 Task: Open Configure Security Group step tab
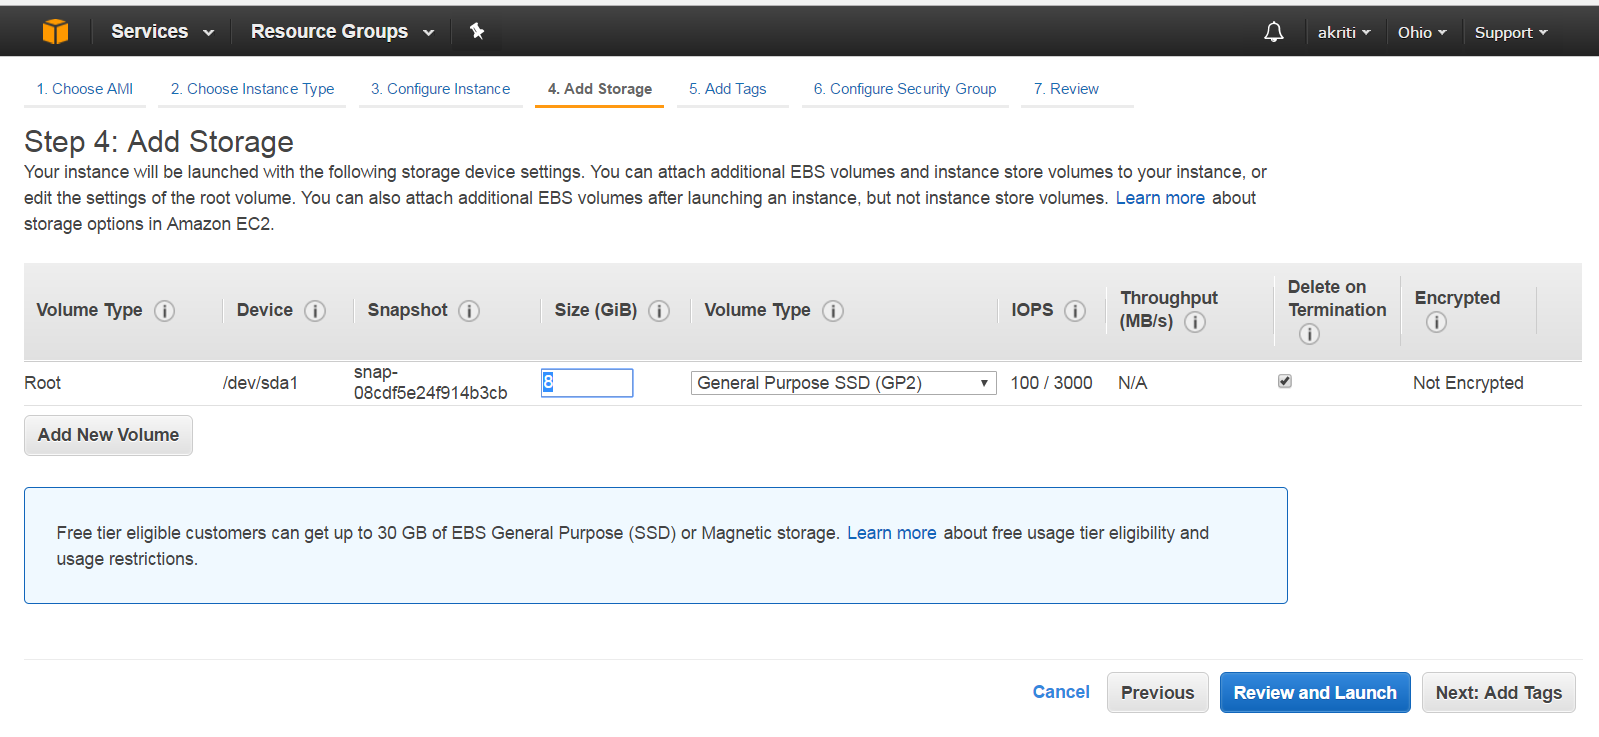(905, 89)
